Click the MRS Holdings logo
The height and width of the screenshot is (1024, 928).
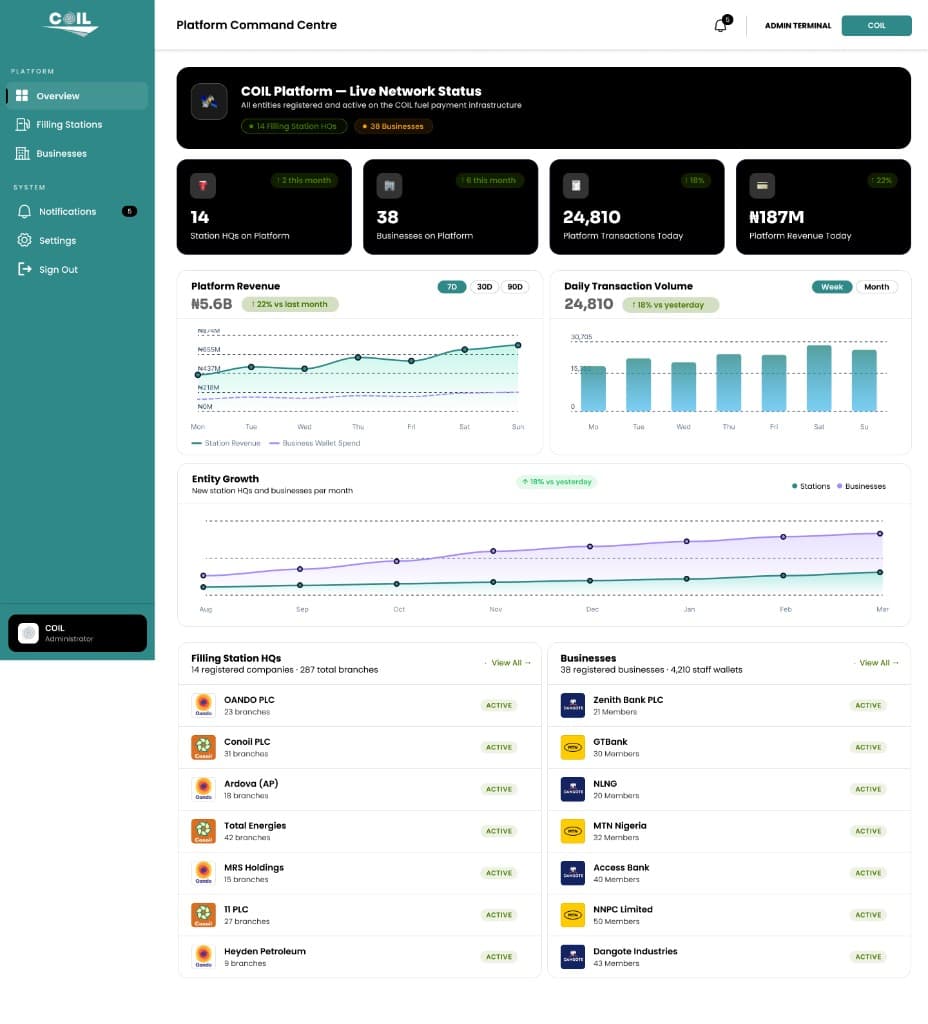coord(203,872)
